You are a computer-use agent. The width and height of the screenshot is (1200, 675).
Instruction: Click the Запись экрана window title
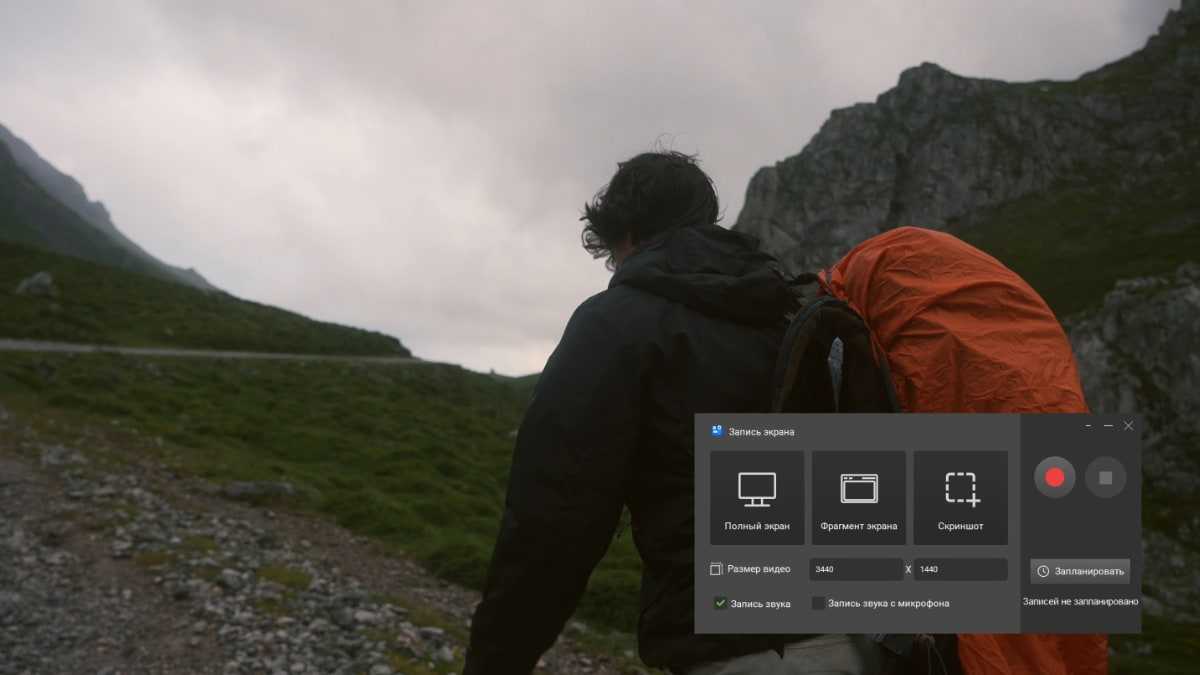(762, 432)
